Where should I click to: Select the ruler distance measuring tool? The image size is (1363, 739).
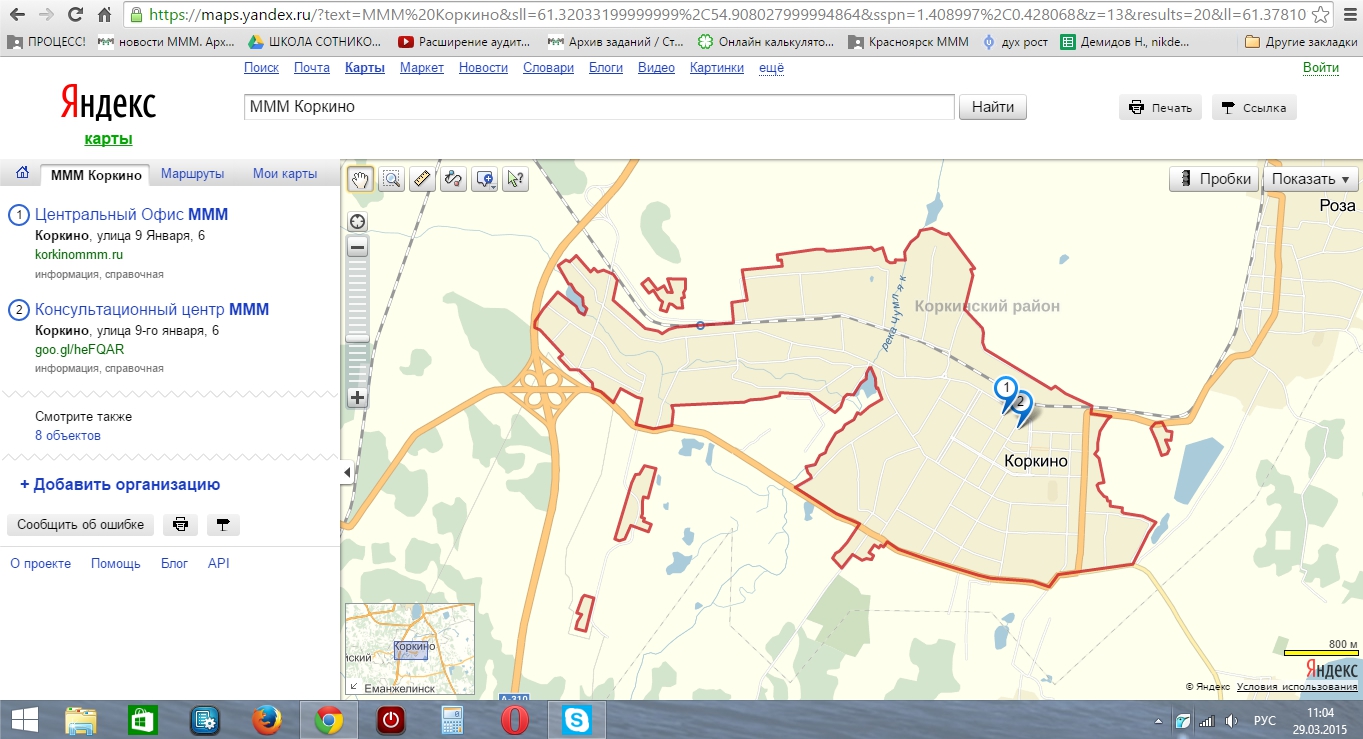(x=422, y=179)
